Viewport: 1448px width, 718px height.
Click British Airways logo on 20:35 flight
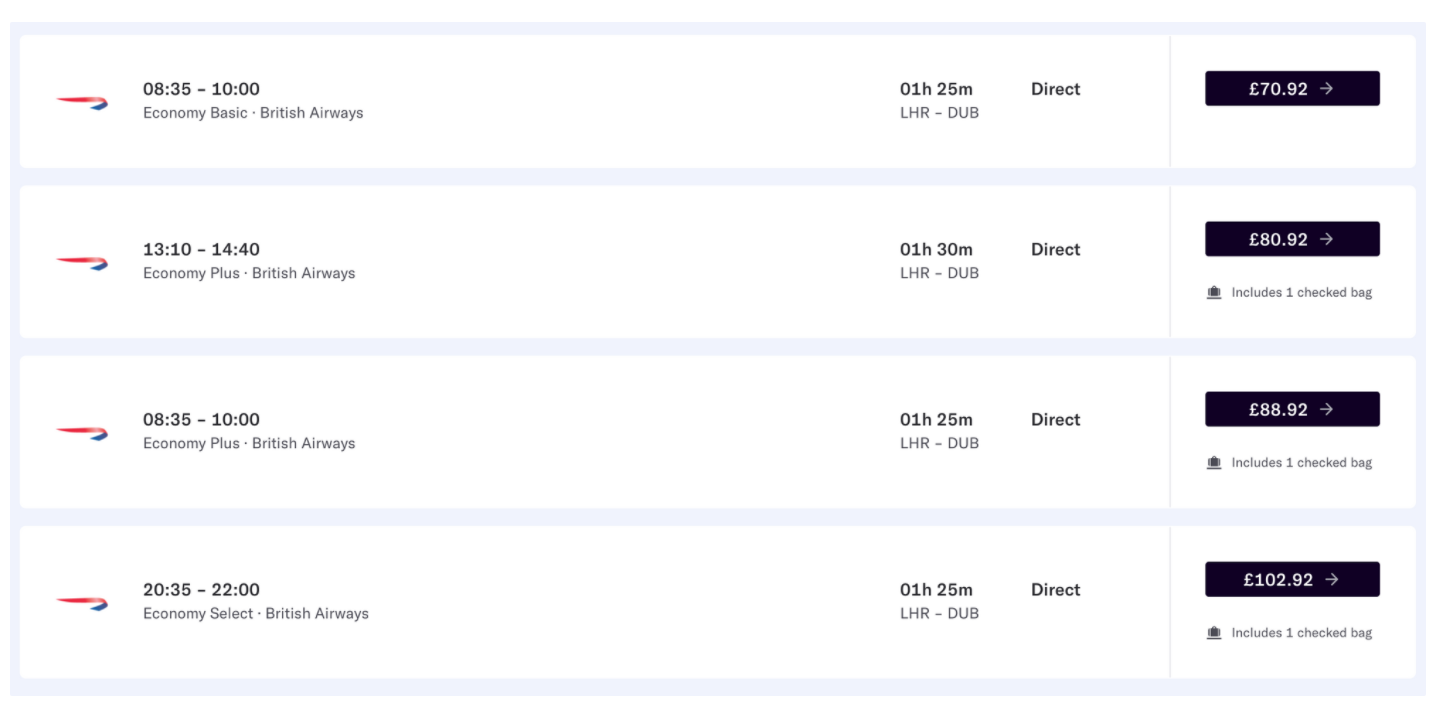[82, 602]
